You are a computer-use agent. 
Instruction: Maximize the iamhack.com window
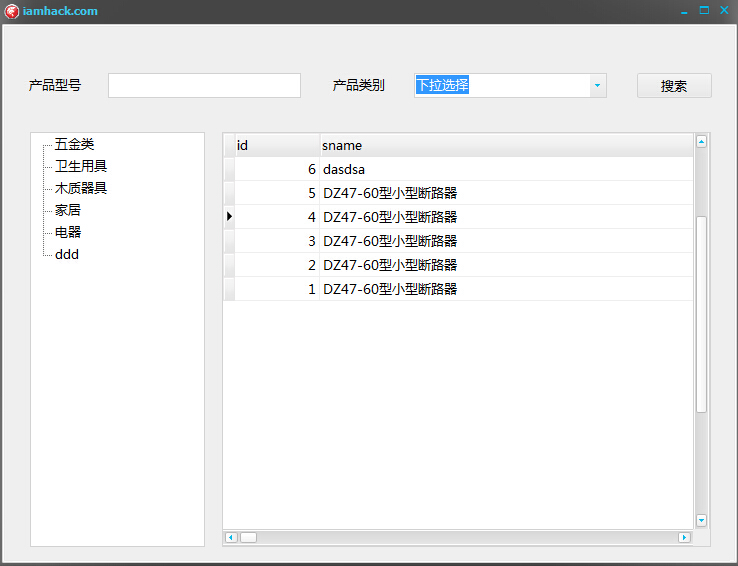[704, 10]
